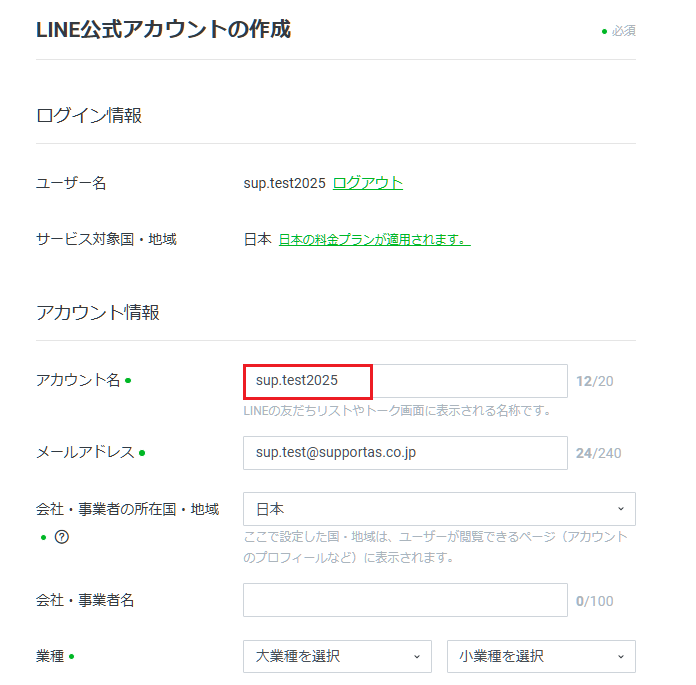Click the 業種 field label
This screenshot has height=685, width=696.
50,656
